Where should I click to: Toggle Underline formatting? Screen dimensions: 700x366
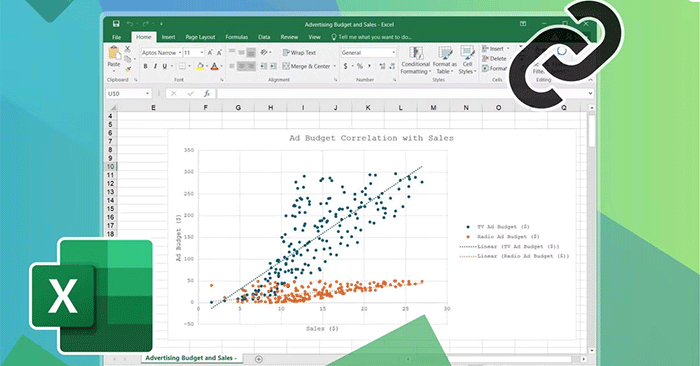[165, 66]
